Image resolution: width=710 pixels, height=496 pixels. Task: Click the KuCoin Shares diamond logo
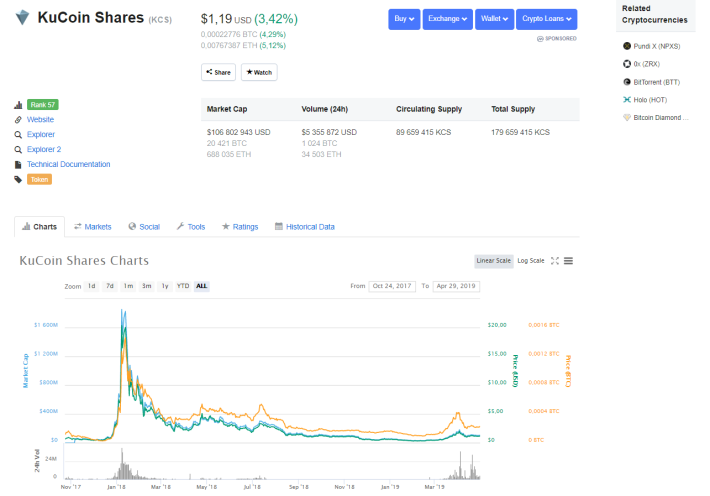22,18
